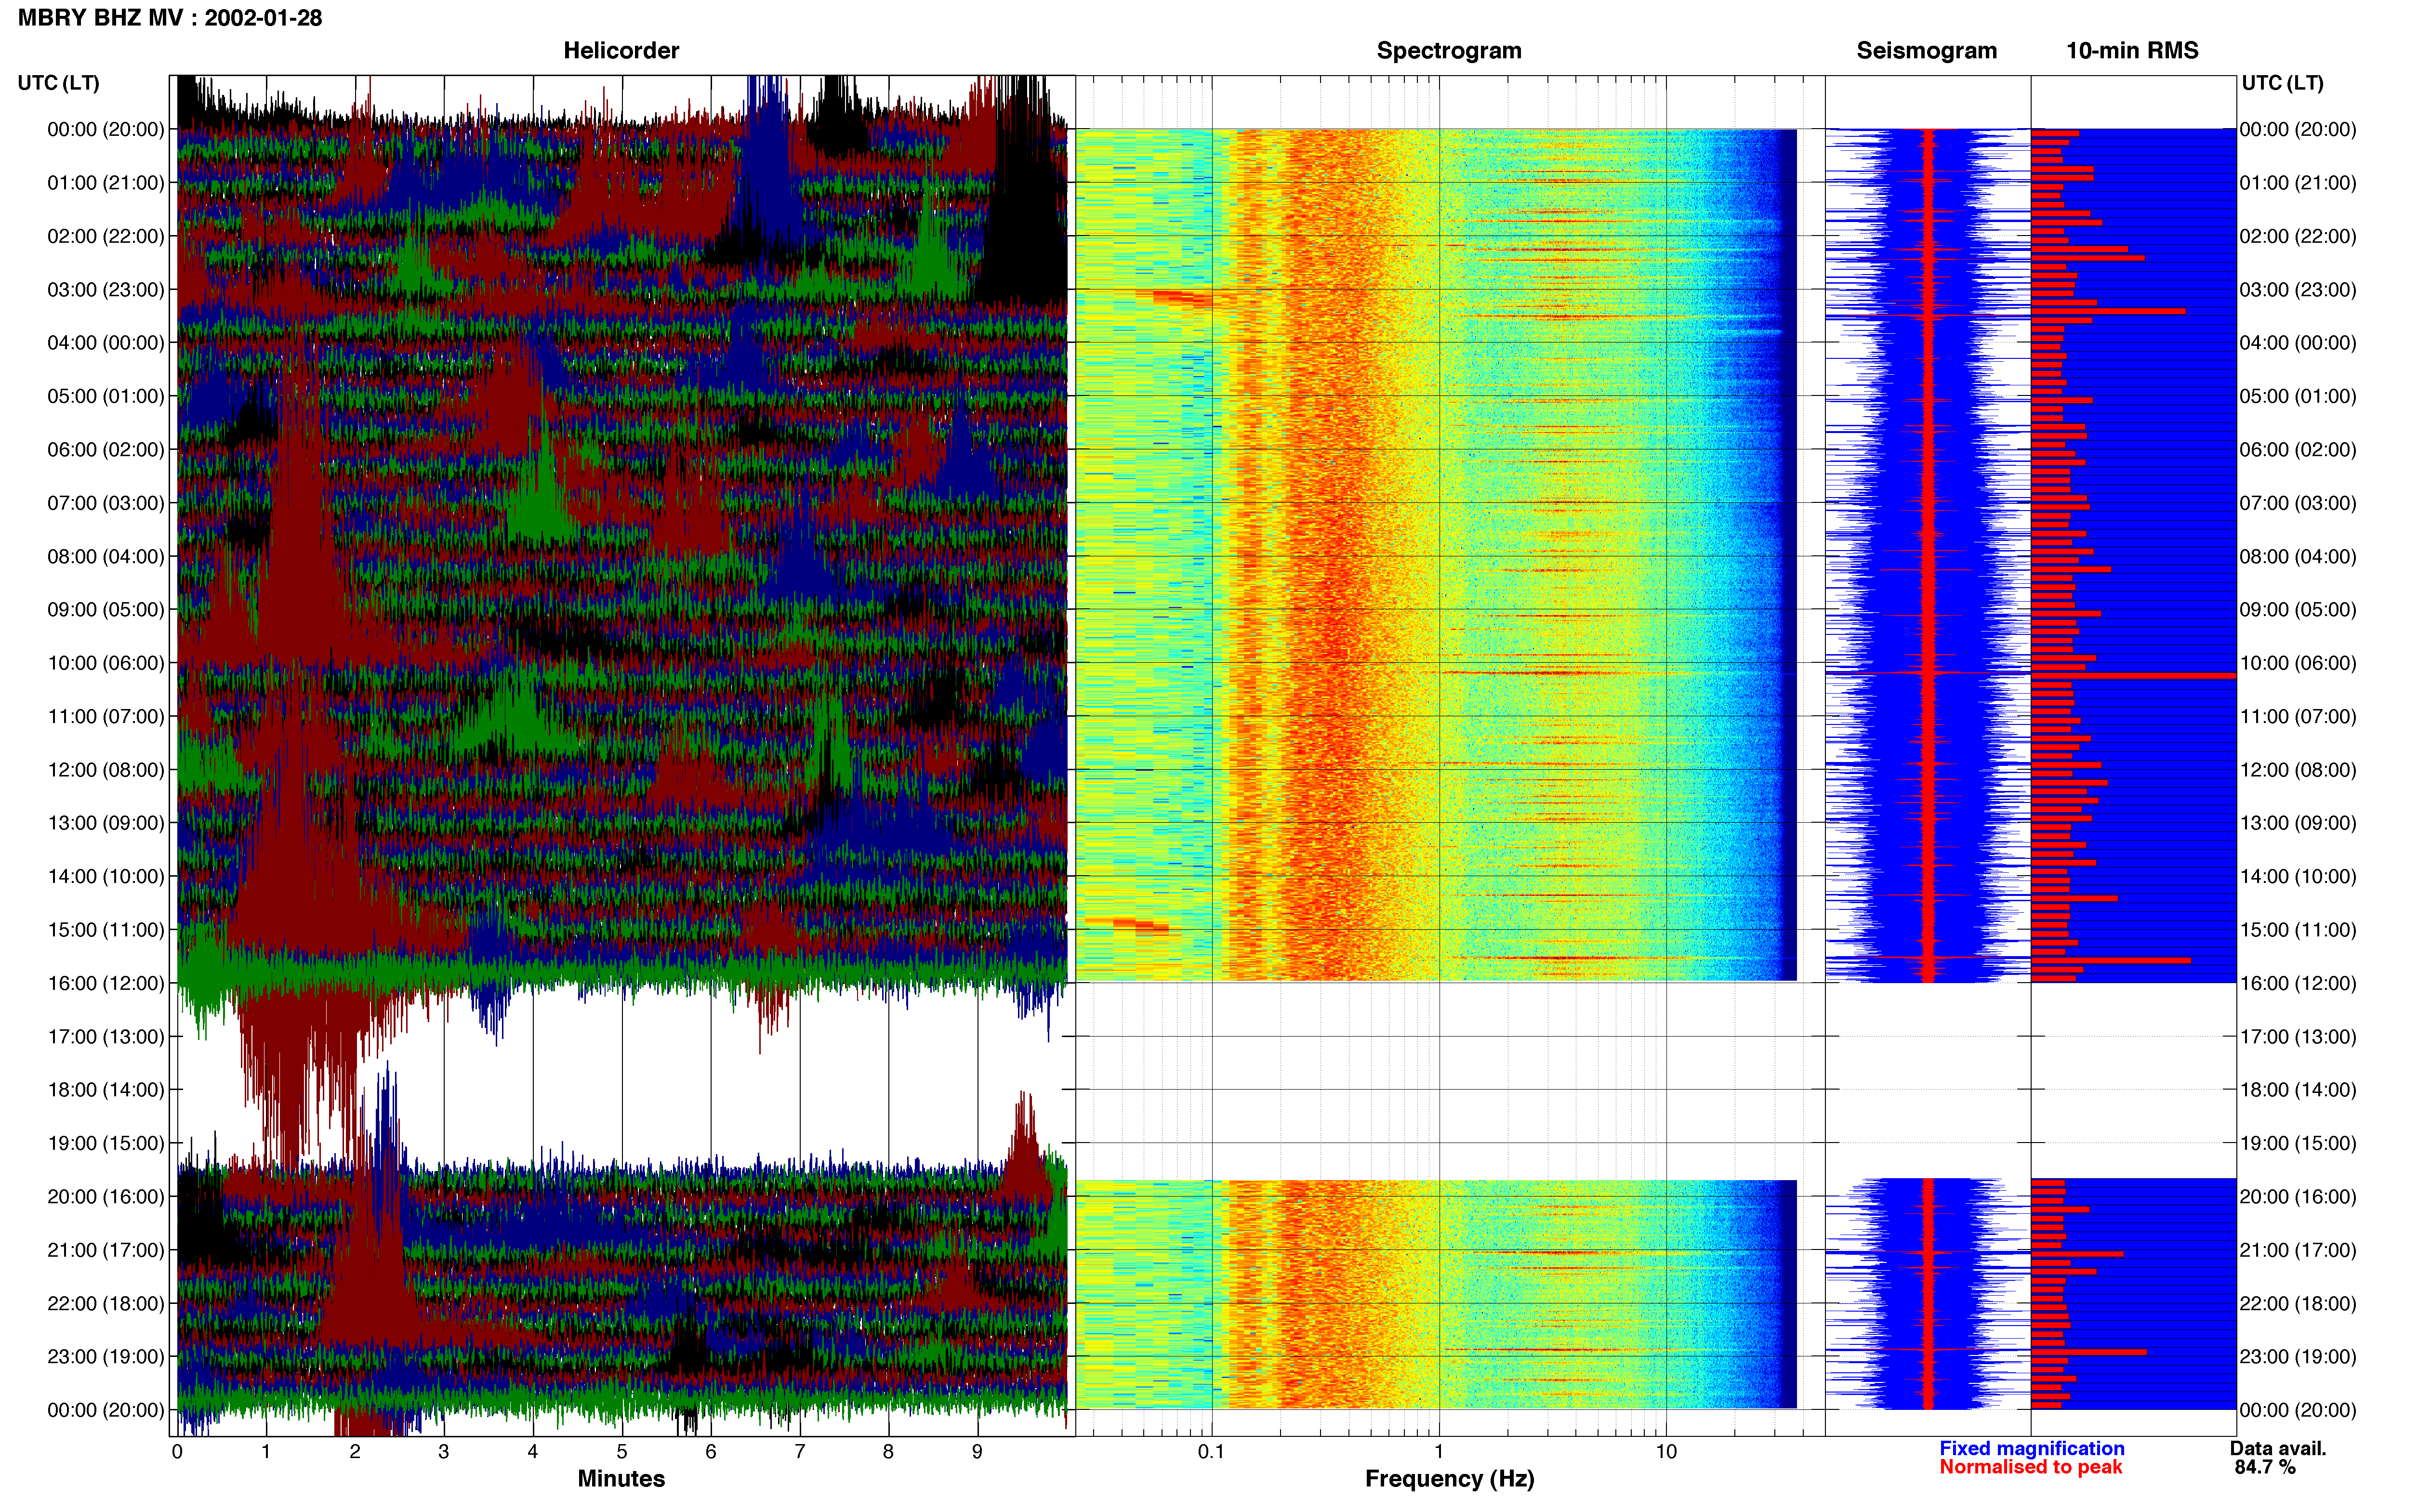This screenshot has height=1512, width=2418.
Task: Select the '10-min RMS' panel heading
Action: [2132, 50]
